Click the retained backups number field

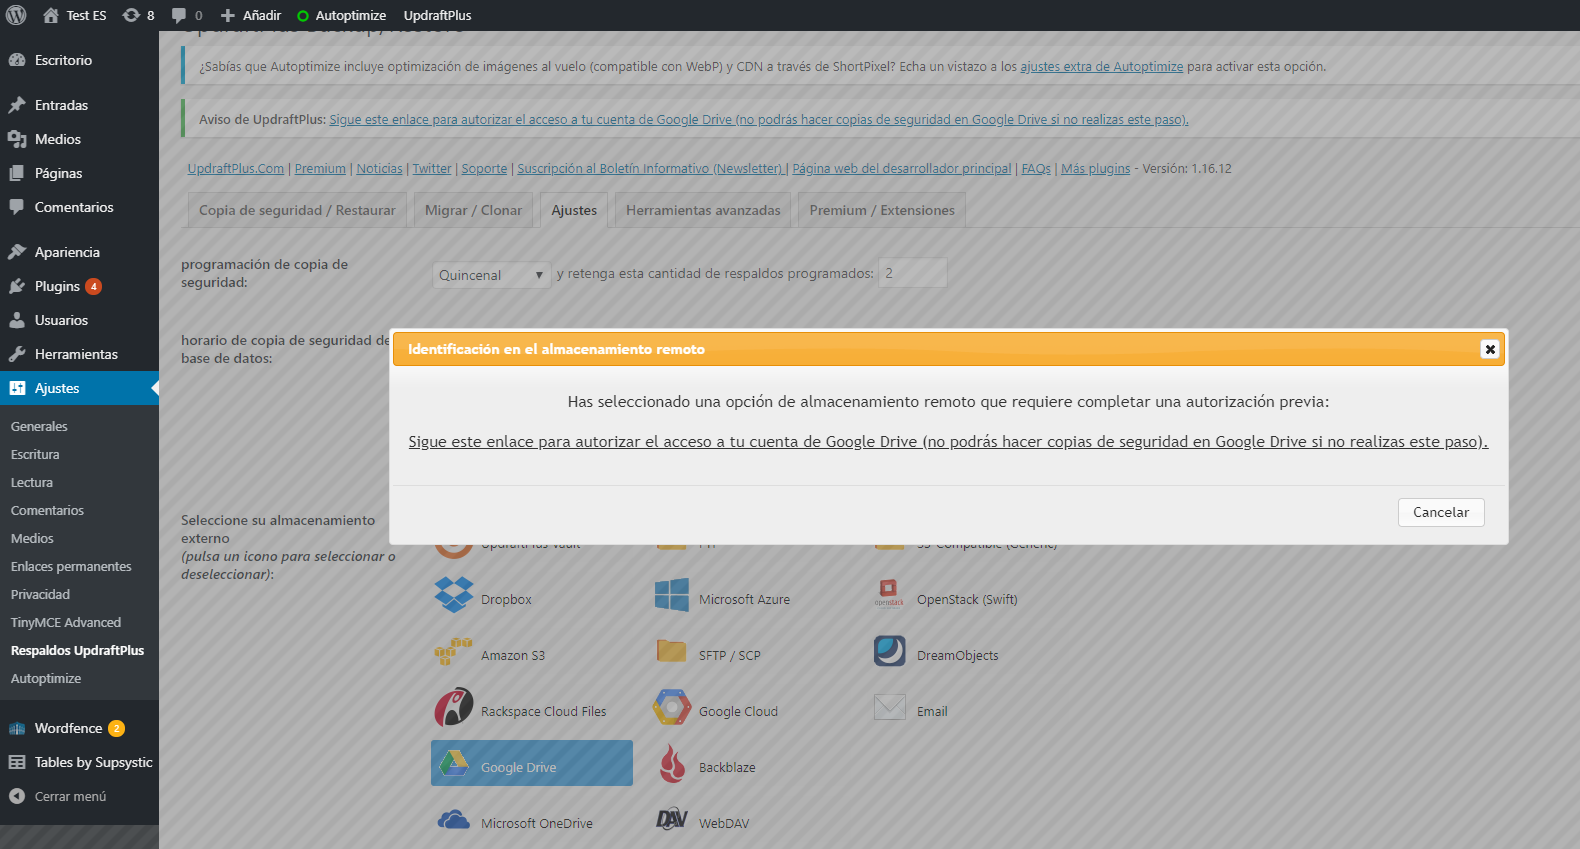click(912, 273)
